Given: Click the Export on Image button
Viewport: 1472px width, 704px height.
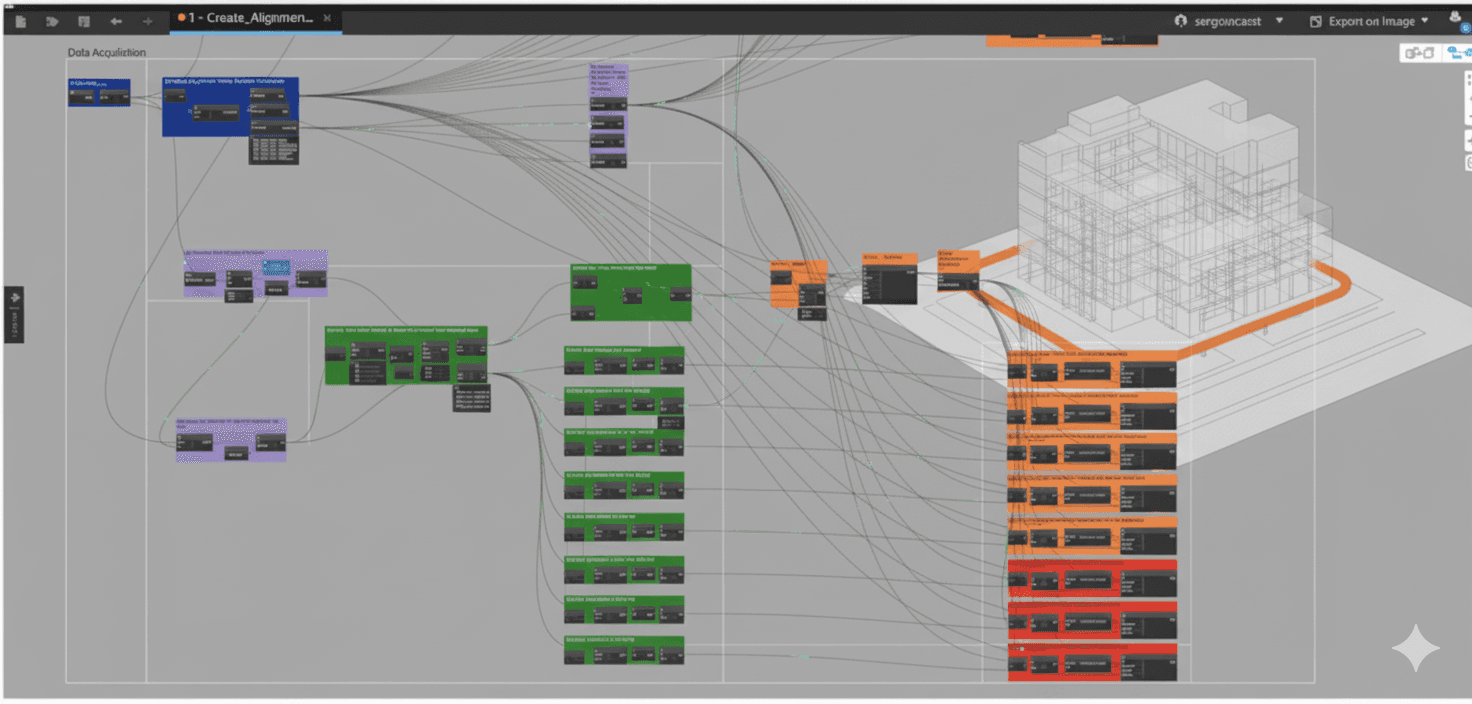Looking at the screenshot, I should [x=1373, y=20].
